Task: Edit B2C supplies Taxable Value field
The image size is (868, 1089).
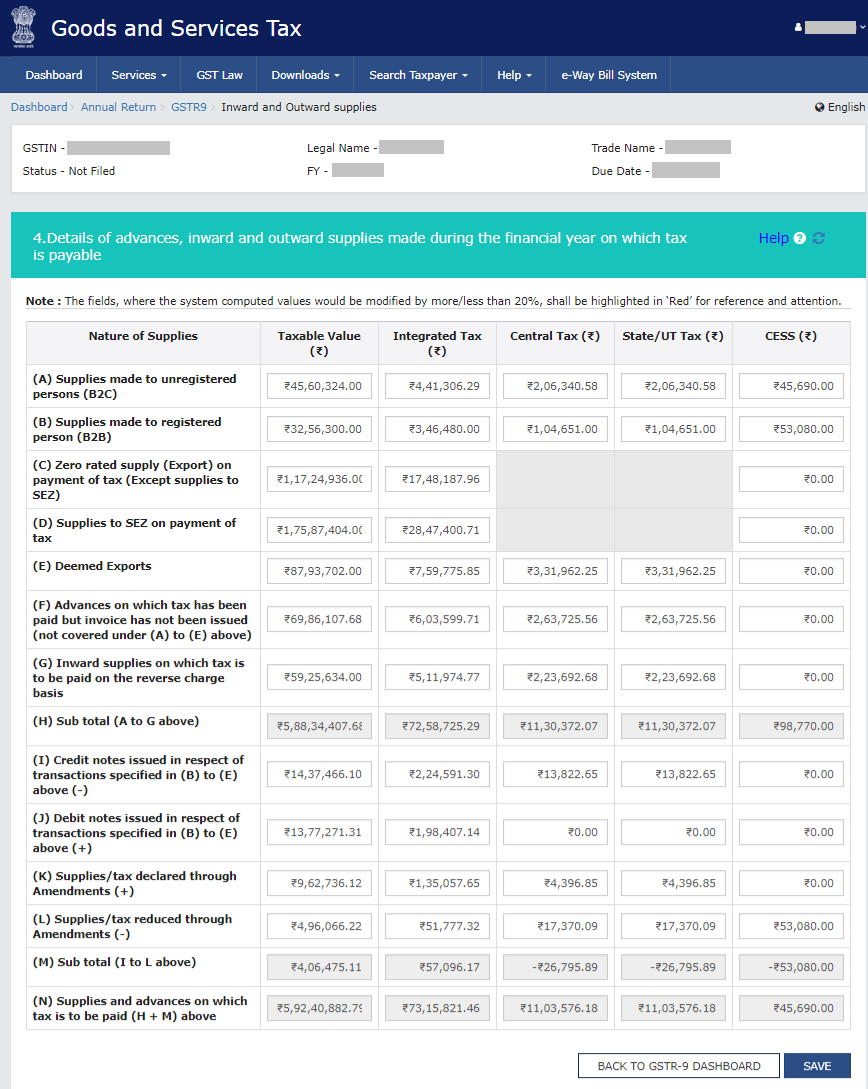Action: [319, 386]
